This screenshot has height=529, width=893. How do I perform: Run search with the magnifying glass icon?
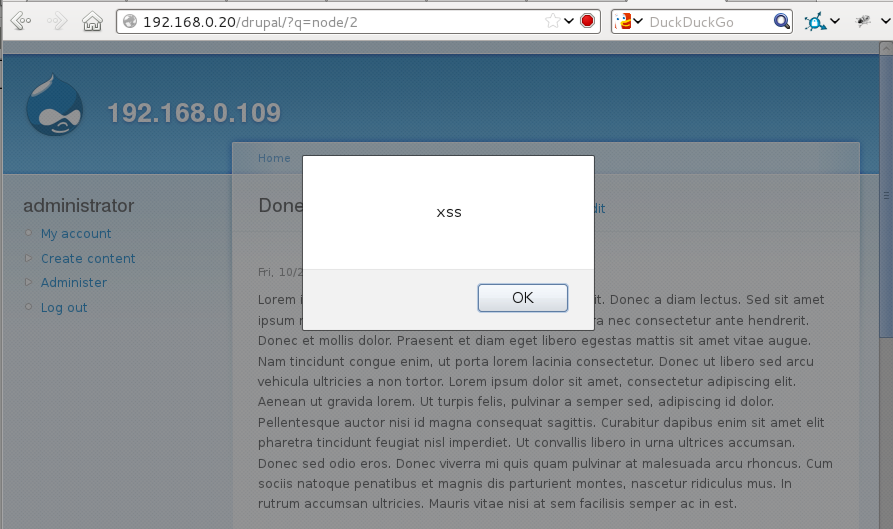pyautogui.click(x=782, y=22)
